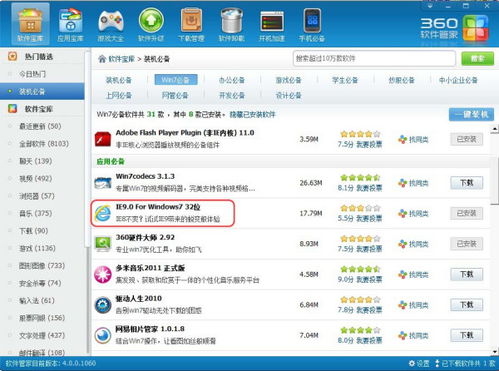Open 软件宝库 toolbar icon
This screenshot has width=499, height=371.
pos(30,24)
